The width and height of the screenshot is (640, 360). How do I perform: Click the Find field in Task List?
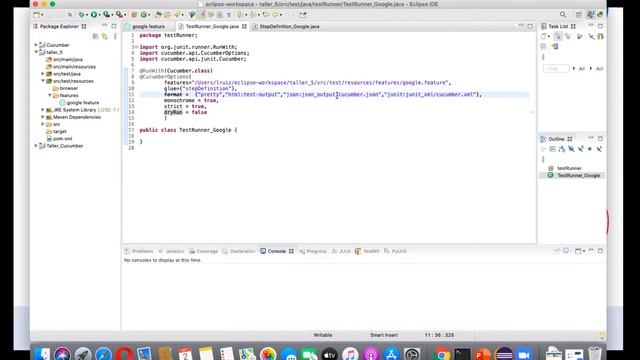[556, 69]
